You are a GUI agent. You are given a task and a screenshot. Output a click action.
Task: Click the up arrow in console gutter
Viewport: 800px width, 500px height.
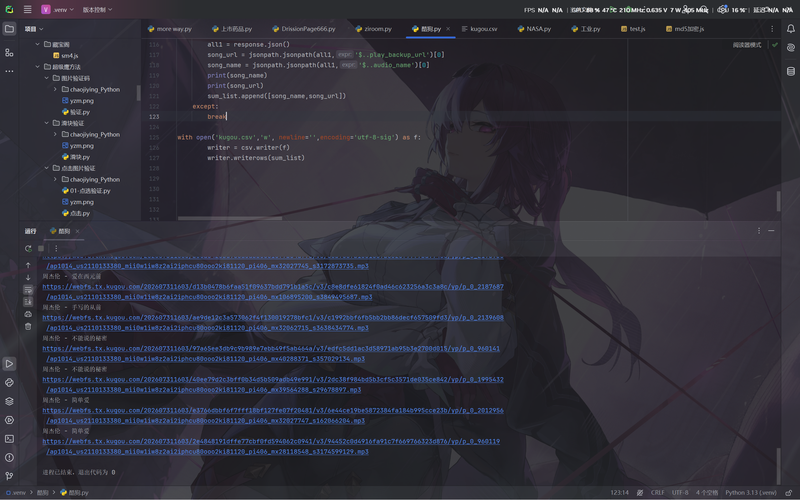click(28, 265)
